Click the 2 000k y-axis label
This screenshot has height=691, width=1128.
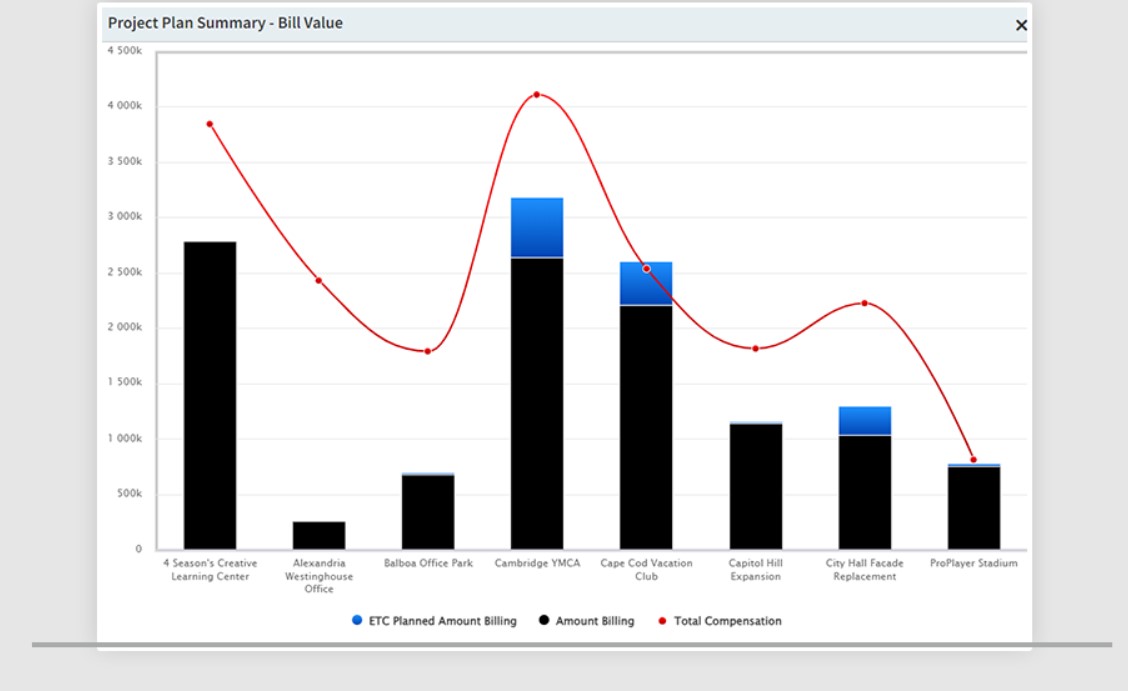124,327
